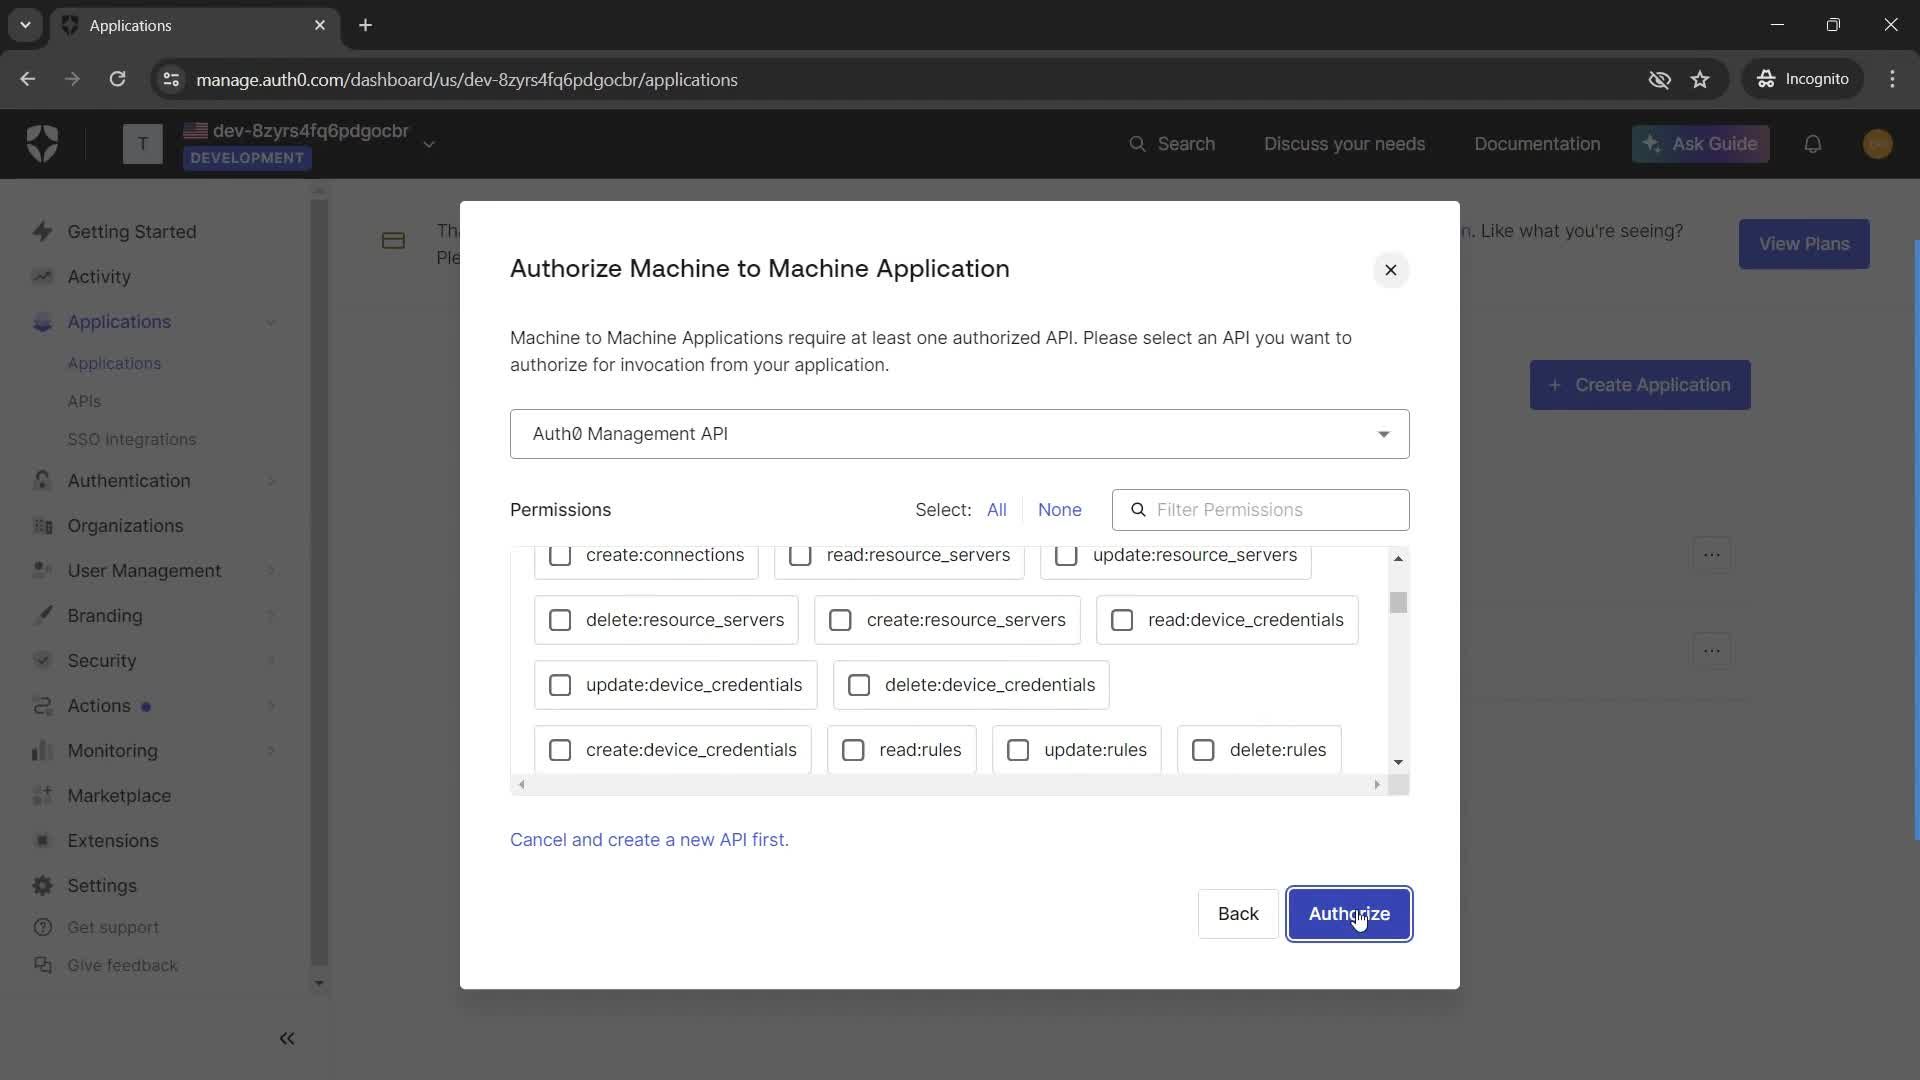Collapse the Applications sidebar section

point(271,322)
